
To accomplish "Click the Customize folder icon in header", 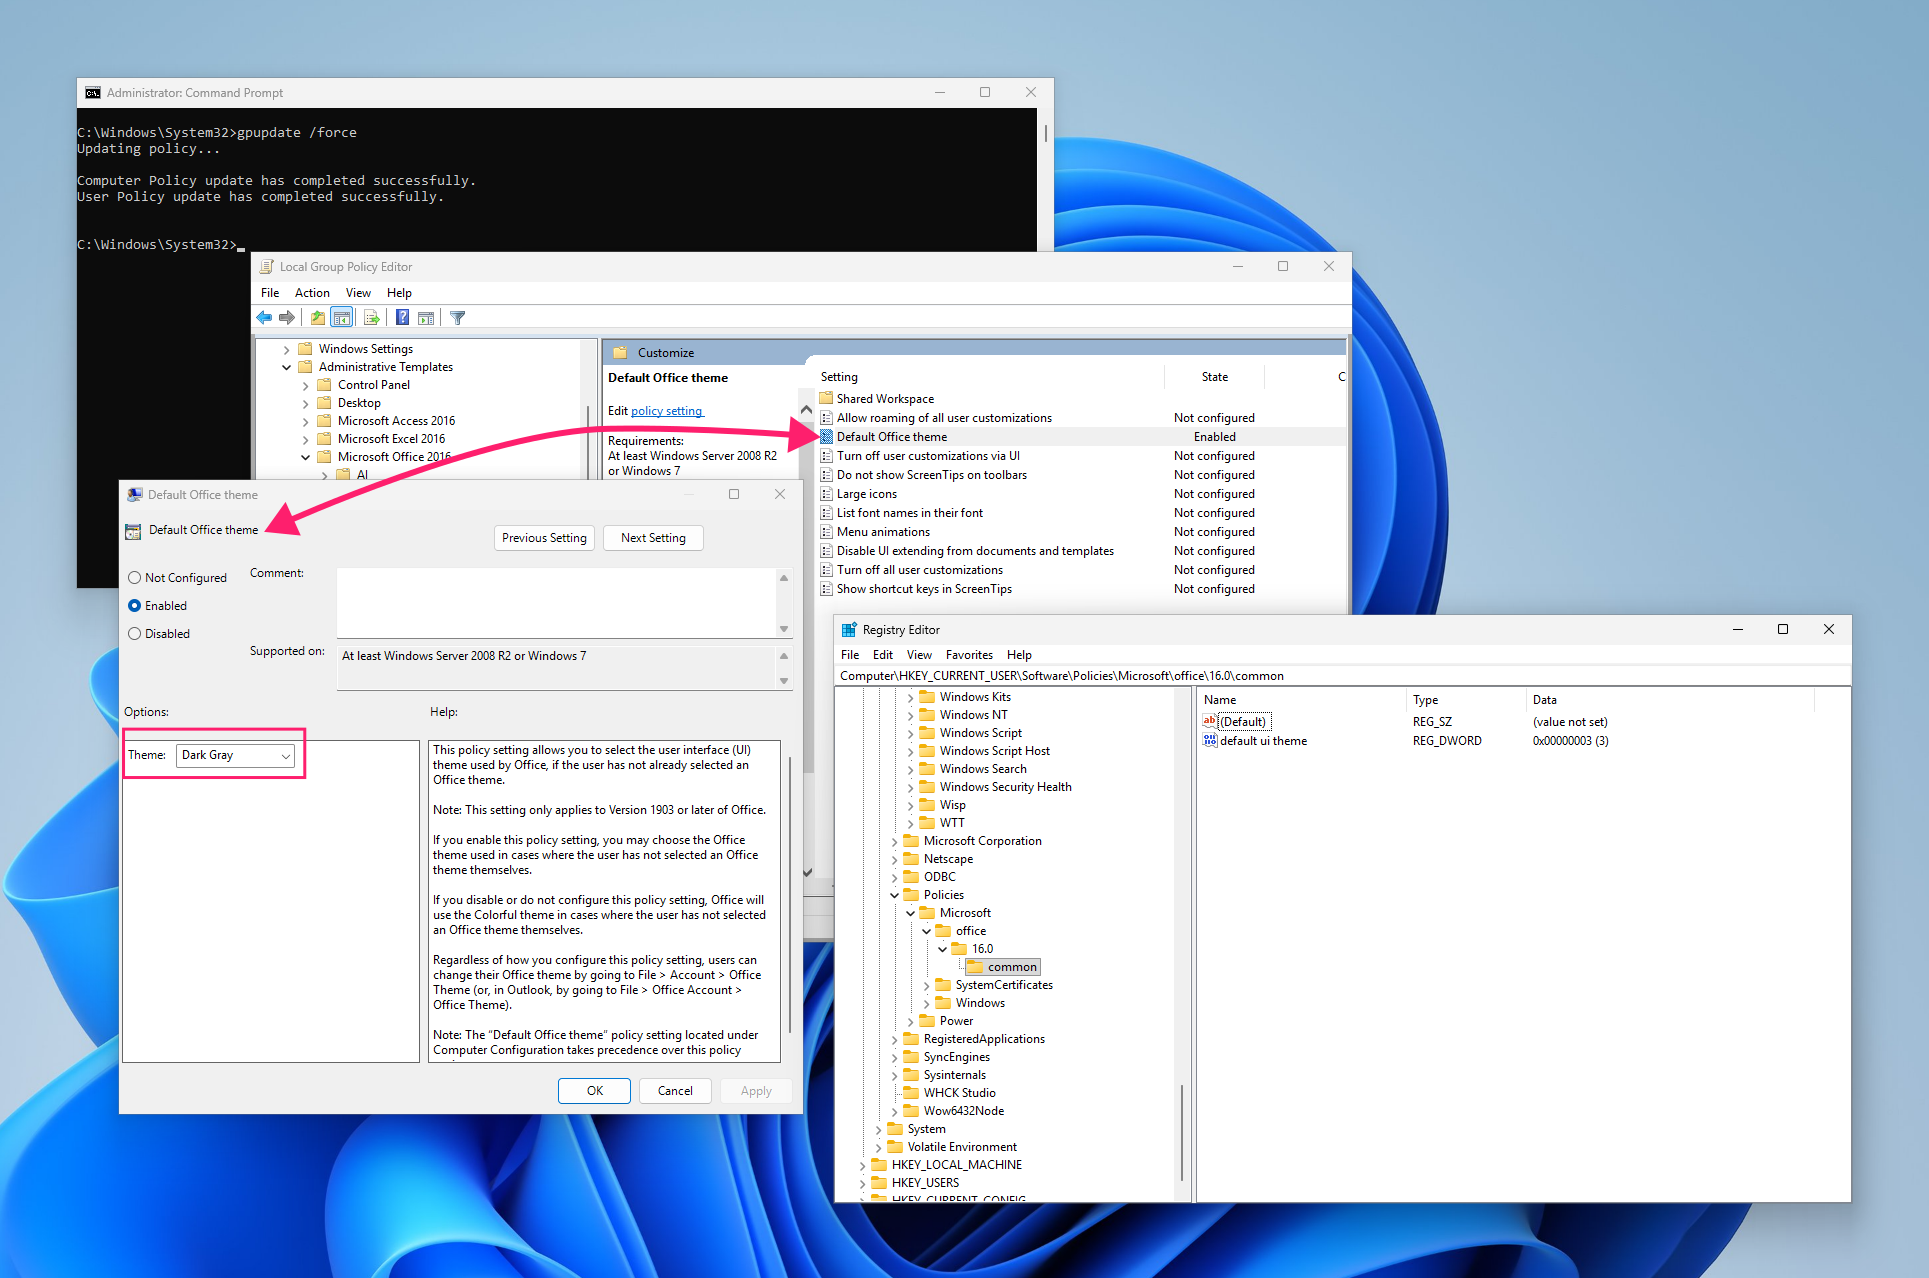I will [x=620, y=353].
